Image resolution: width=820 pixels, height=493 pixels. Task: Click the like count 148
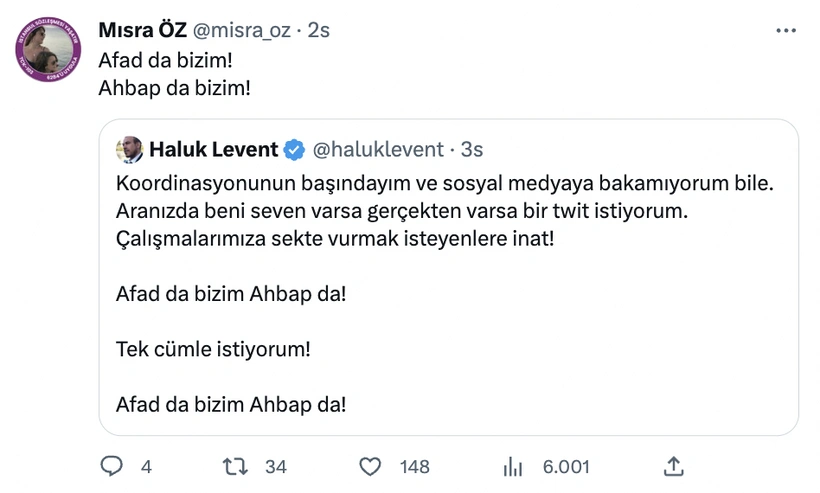point(414,467)
